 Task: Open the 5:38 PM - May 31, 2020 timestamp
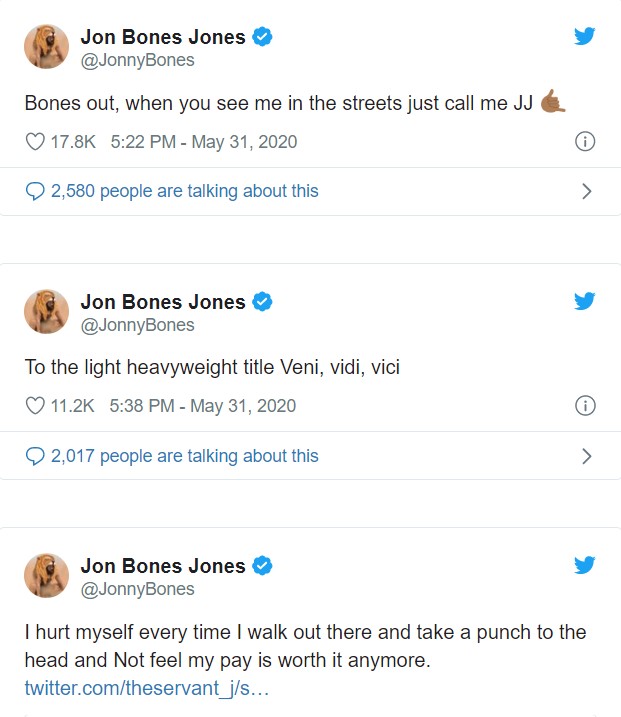pyautogui.click(x=203, y=406)
